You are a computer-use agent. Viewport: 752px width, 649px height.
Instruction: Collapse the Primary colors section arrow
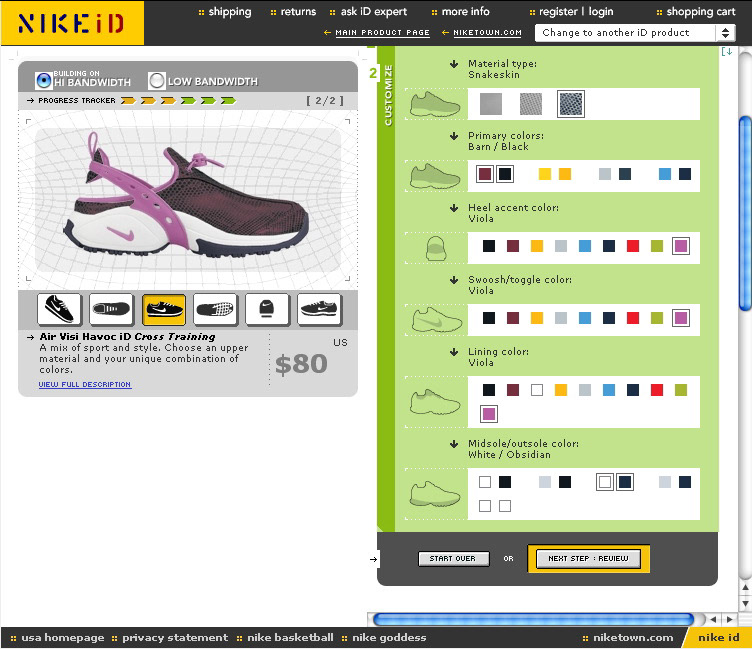454,136
